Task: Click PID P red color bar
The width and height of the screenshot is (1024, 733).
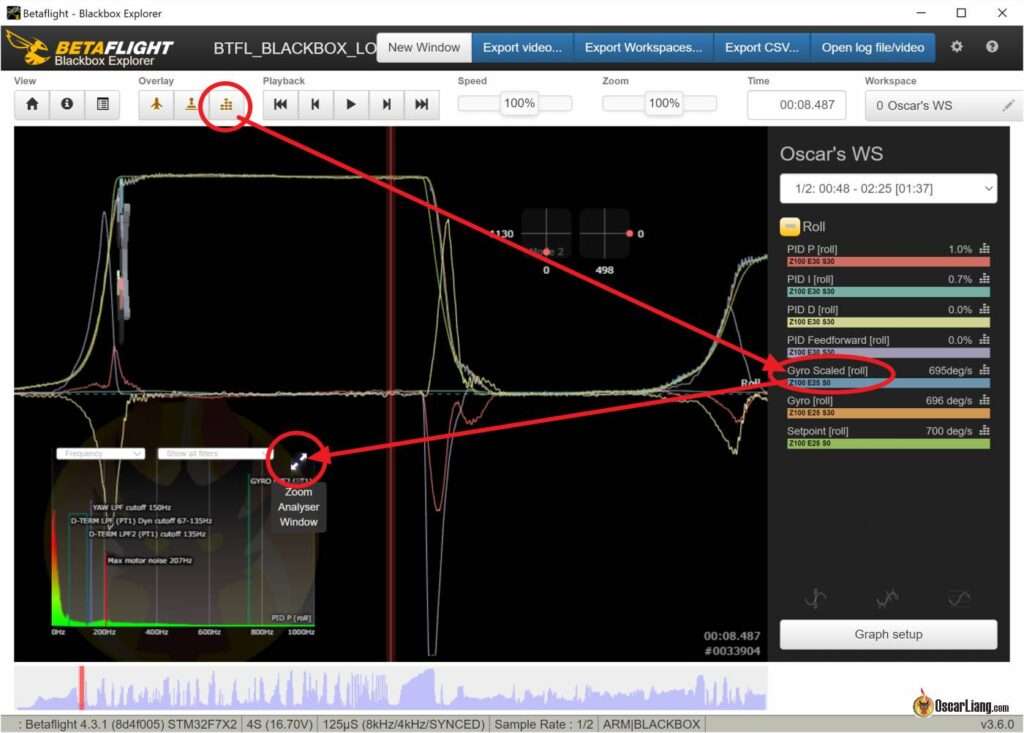Action: coord(888,261)
